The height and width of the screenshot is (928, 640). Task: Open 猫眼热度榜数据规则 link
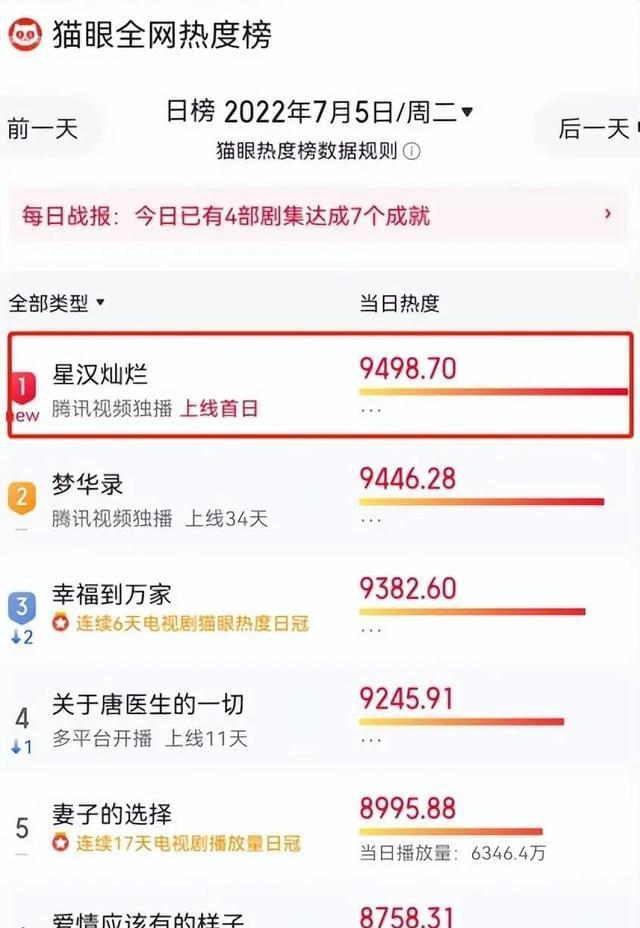tap(307, 152)
